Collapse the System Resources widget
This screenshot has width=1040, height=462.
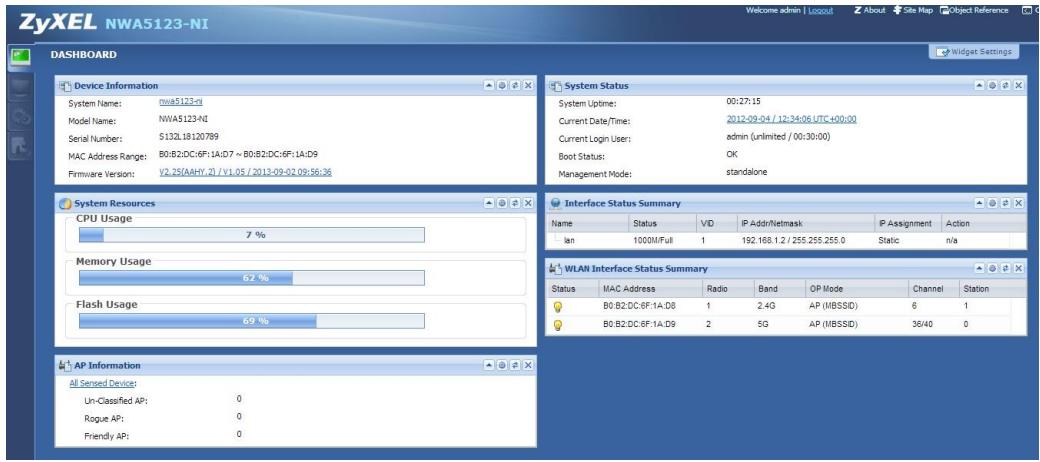click(489, 203)
